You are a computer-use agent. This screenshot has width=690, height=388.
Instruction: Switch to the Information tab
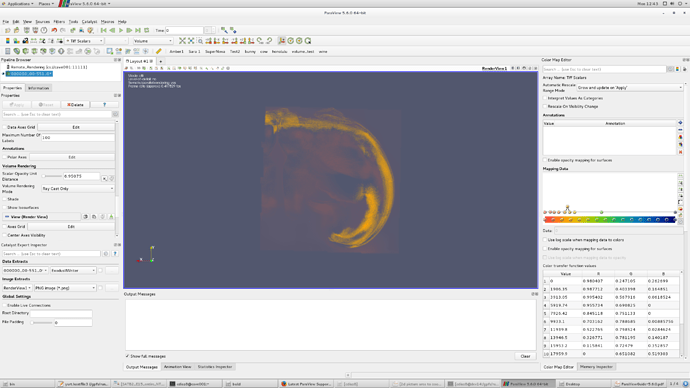point(39,88)
